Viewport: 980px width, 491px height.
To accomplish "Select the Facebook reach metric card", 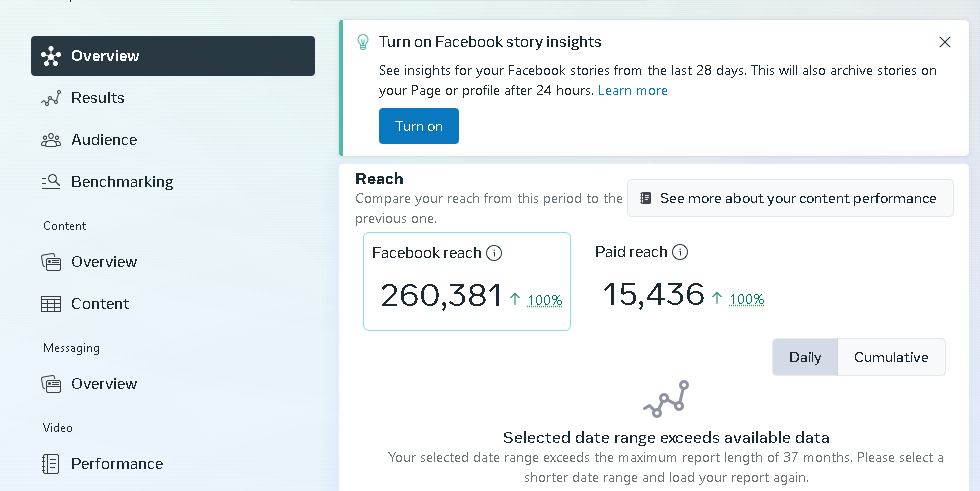I will pyautogui.click(x=467, y=281).
